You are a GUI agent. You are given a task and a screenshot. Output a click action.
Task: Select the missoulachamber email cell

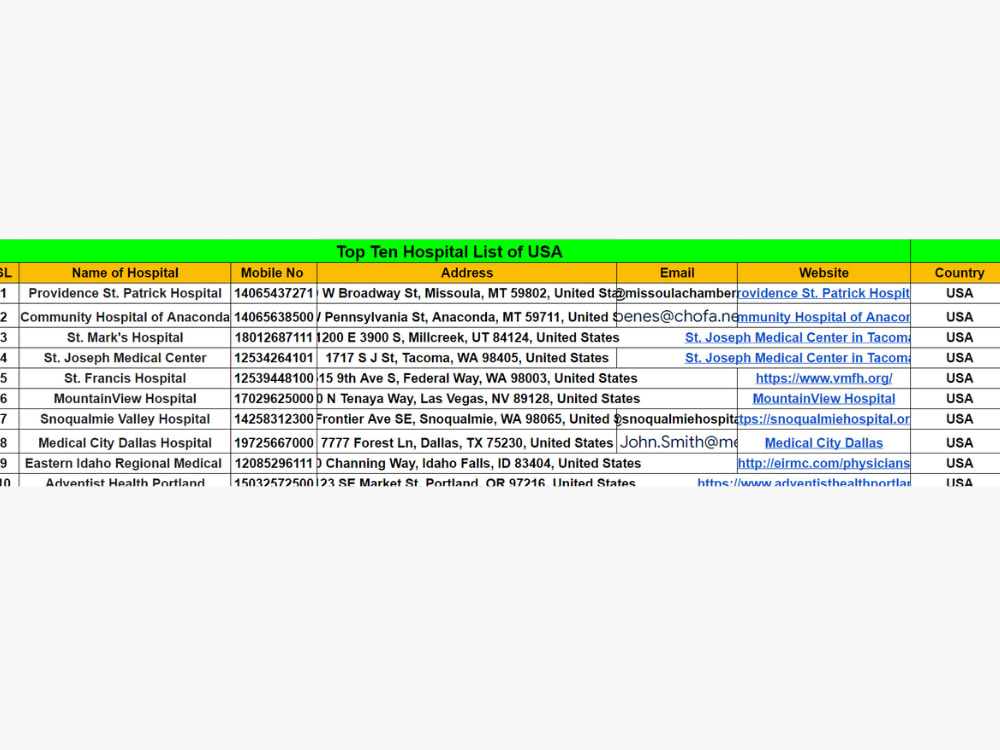click(x=677, y=293)
